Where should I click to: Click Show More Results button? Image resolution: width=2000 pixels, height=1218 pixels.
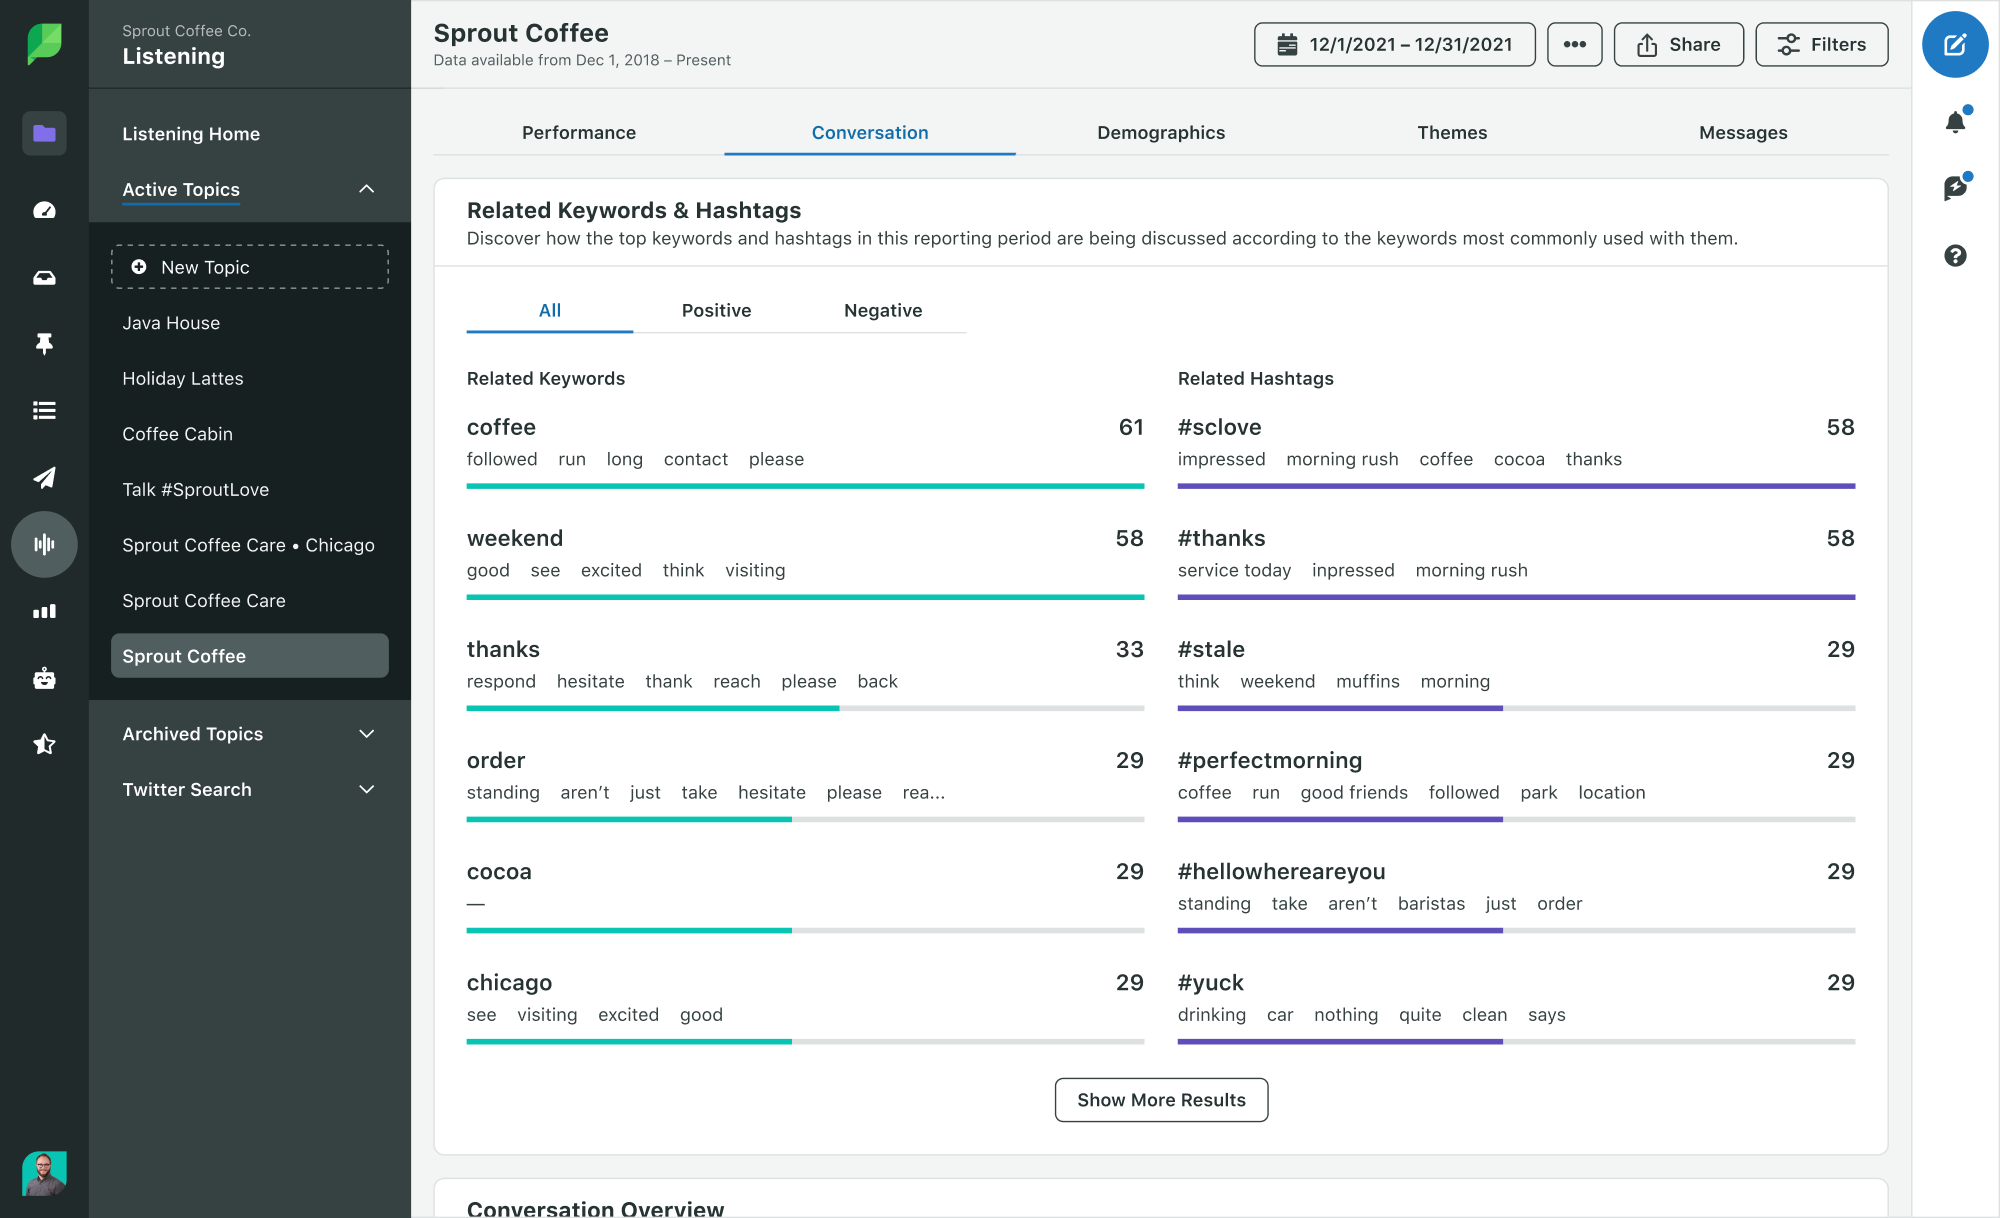point(1161,1098)
